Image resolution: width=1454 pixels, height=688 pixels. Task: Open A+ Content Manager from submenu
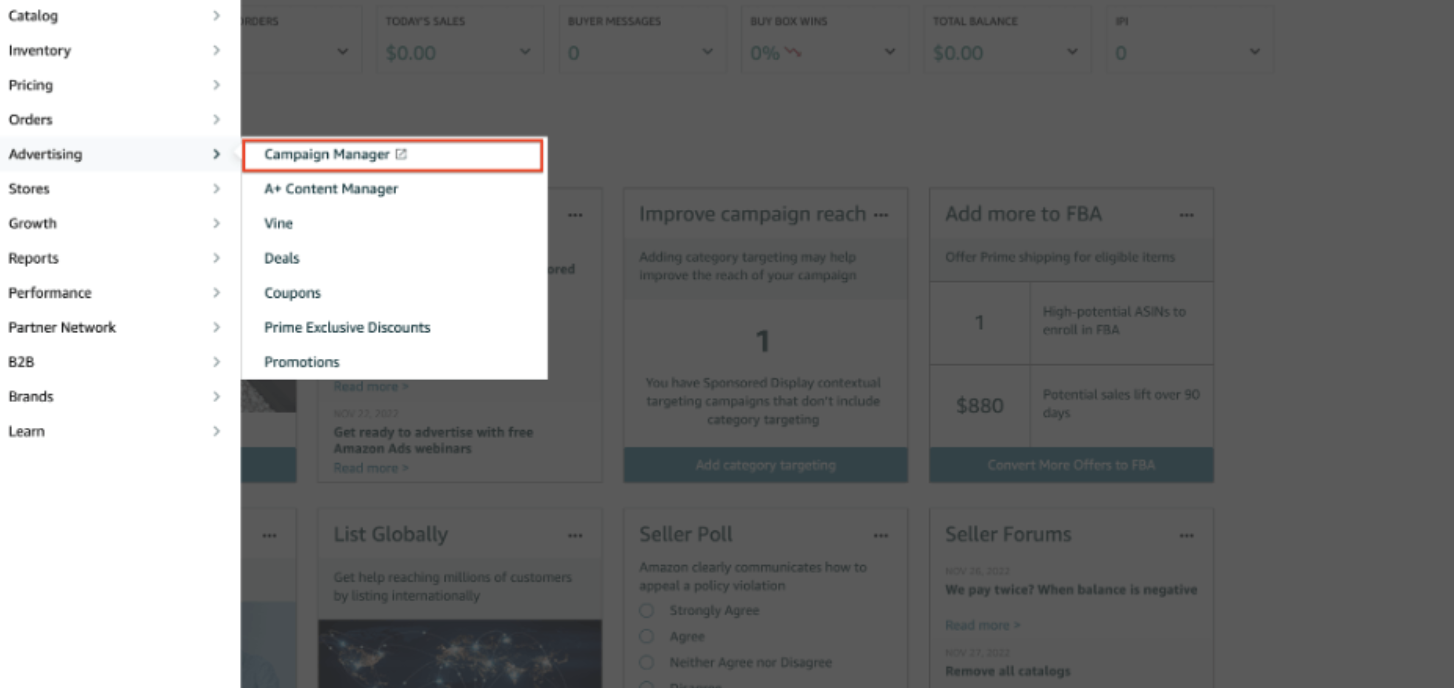pyautogui.click(x=331, y=189)
